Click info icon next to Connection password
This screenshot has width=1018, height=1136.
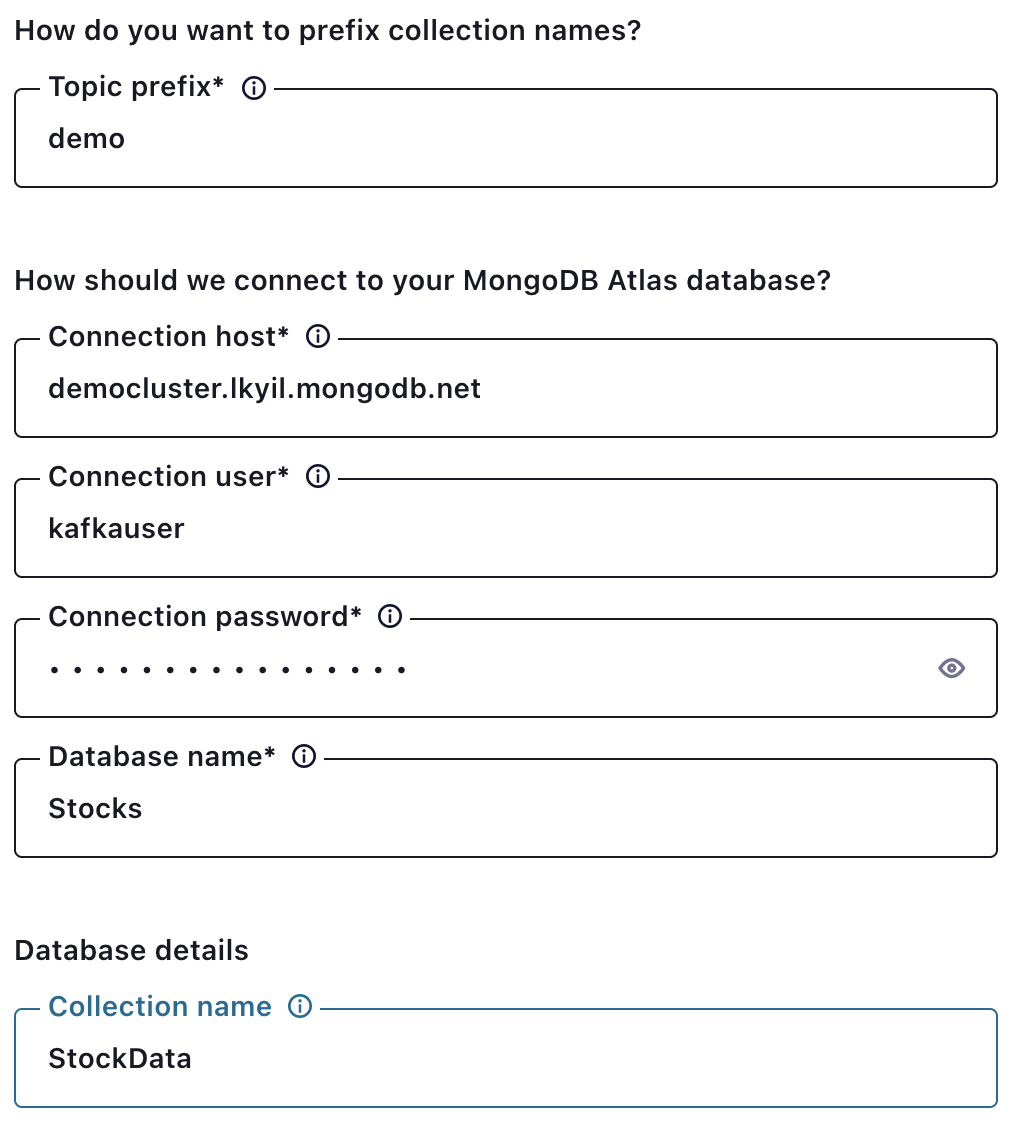pos(390,618)
